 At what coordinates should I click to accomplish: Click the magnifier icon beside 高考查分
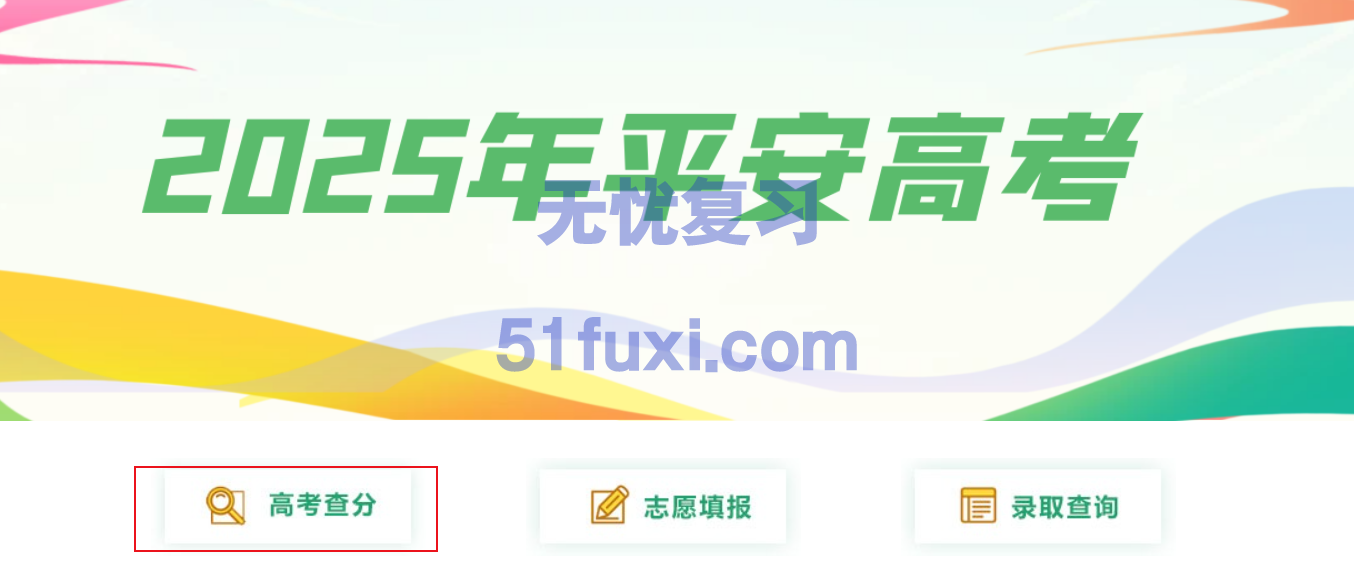225,506
